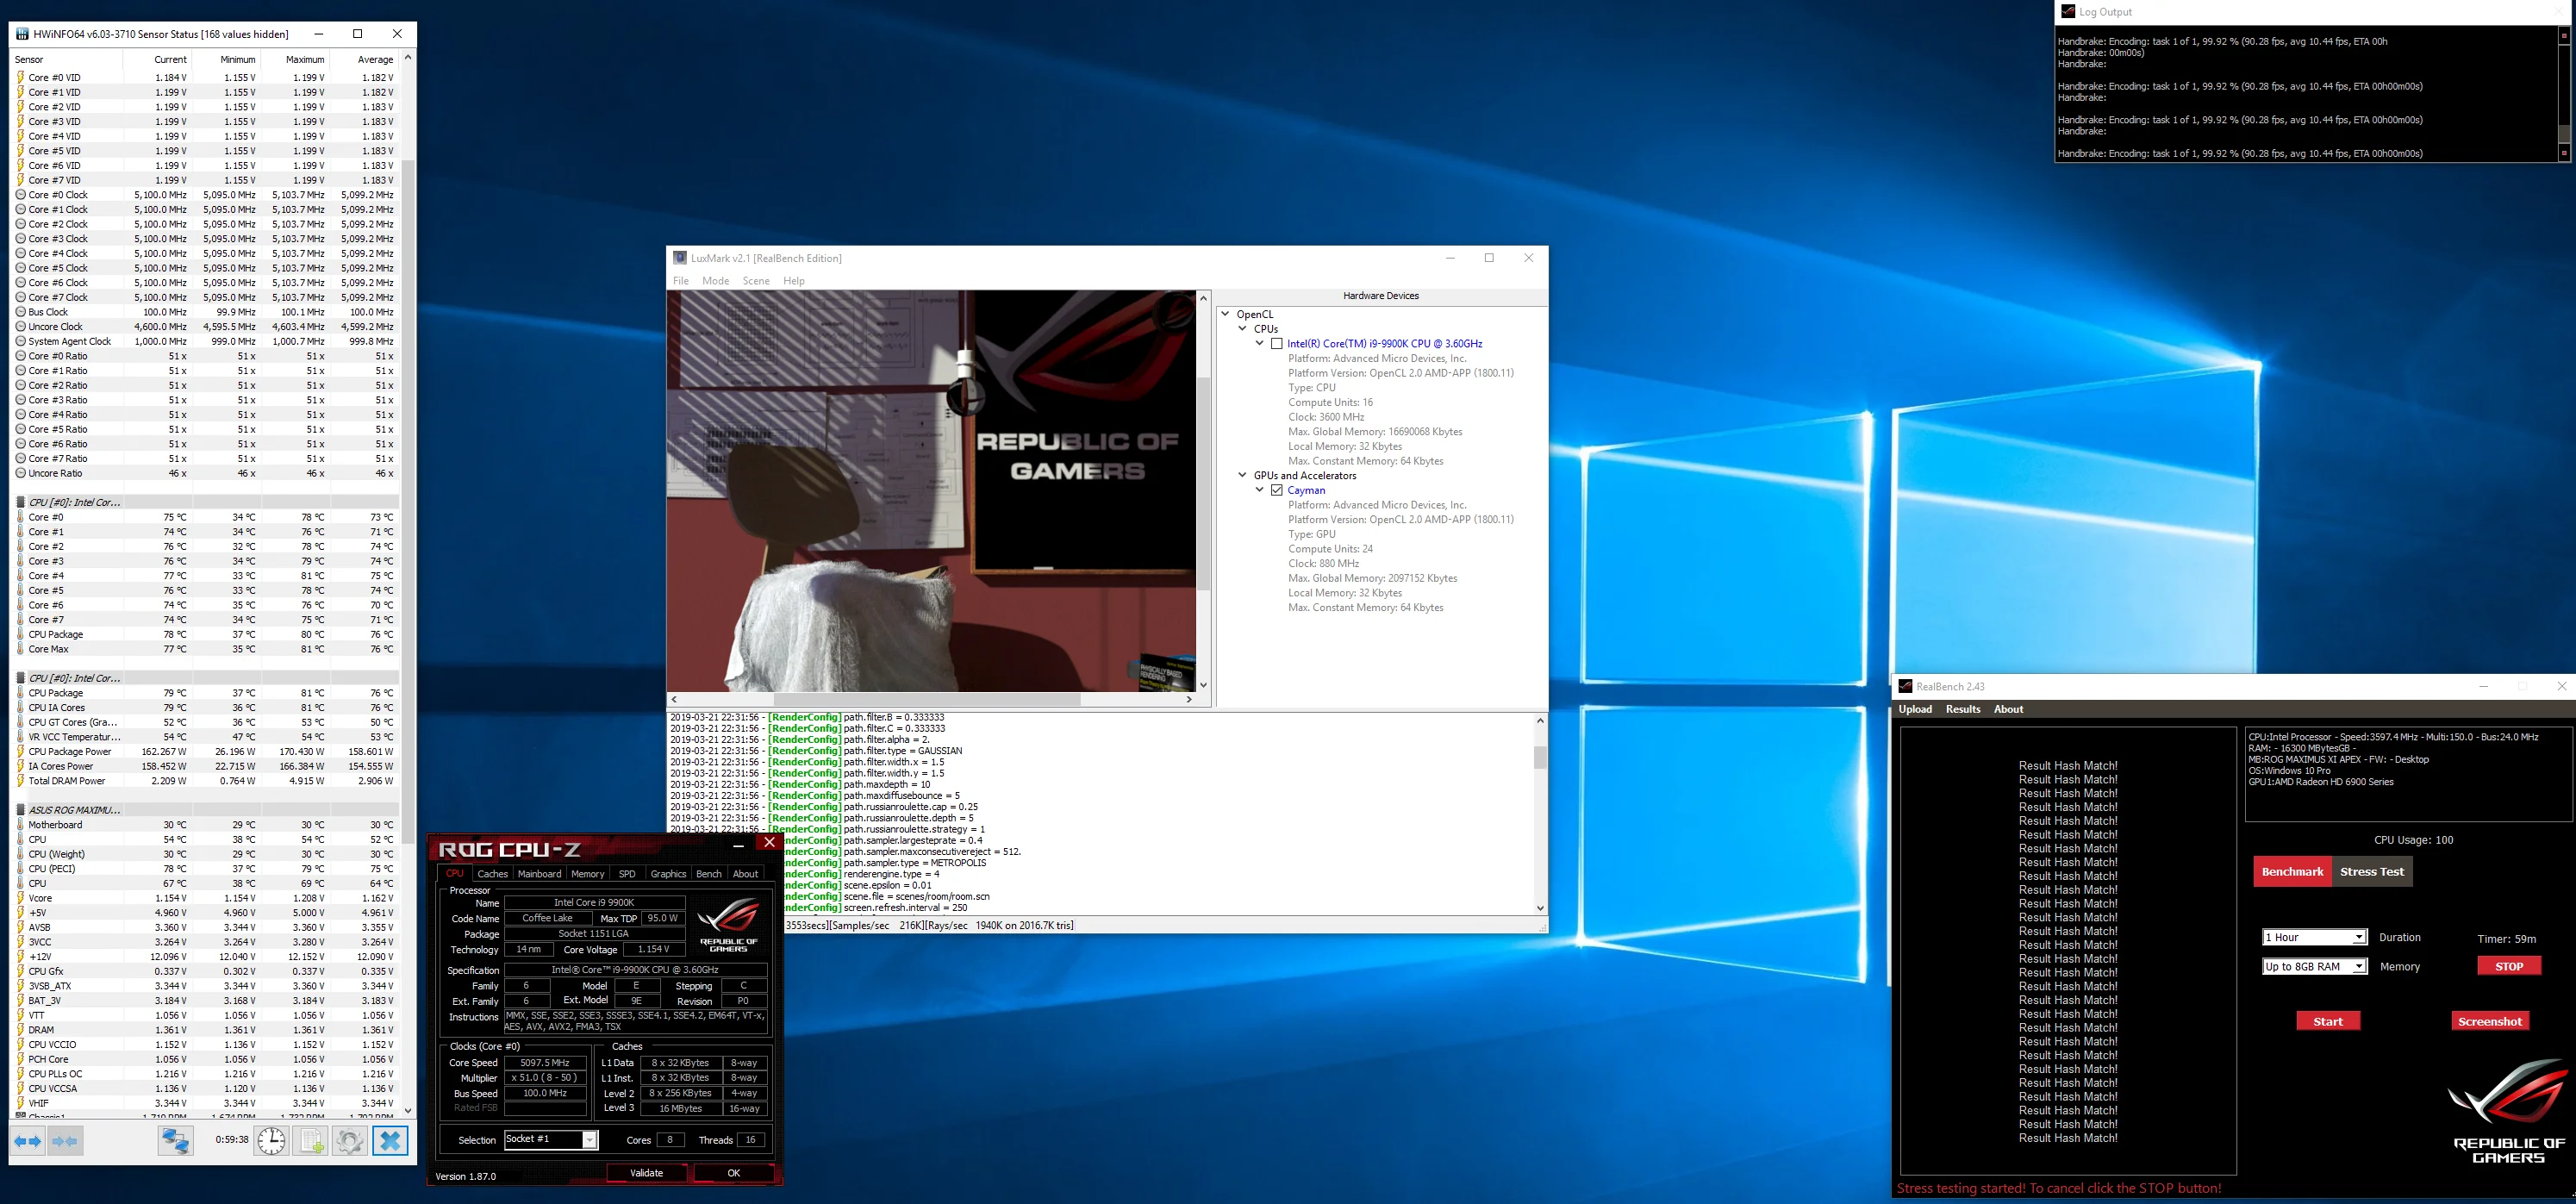The height and width of the screenshot is (1204, 2576).
Task: Click HWiNFO blue X close sensors icon
Action: click(390, 1141)
